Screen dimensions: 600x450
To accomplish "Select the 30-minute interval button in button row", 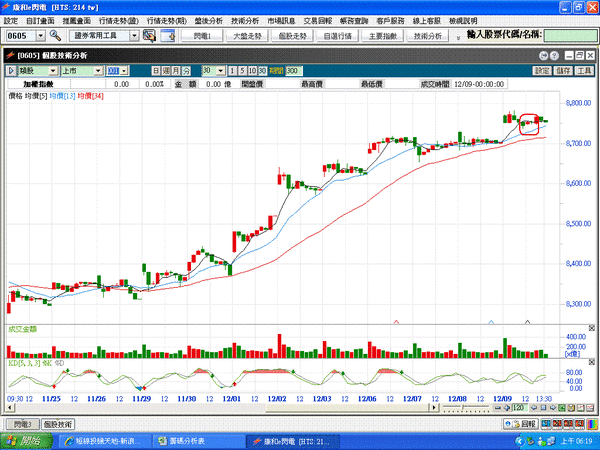I will tap(262, 71).
